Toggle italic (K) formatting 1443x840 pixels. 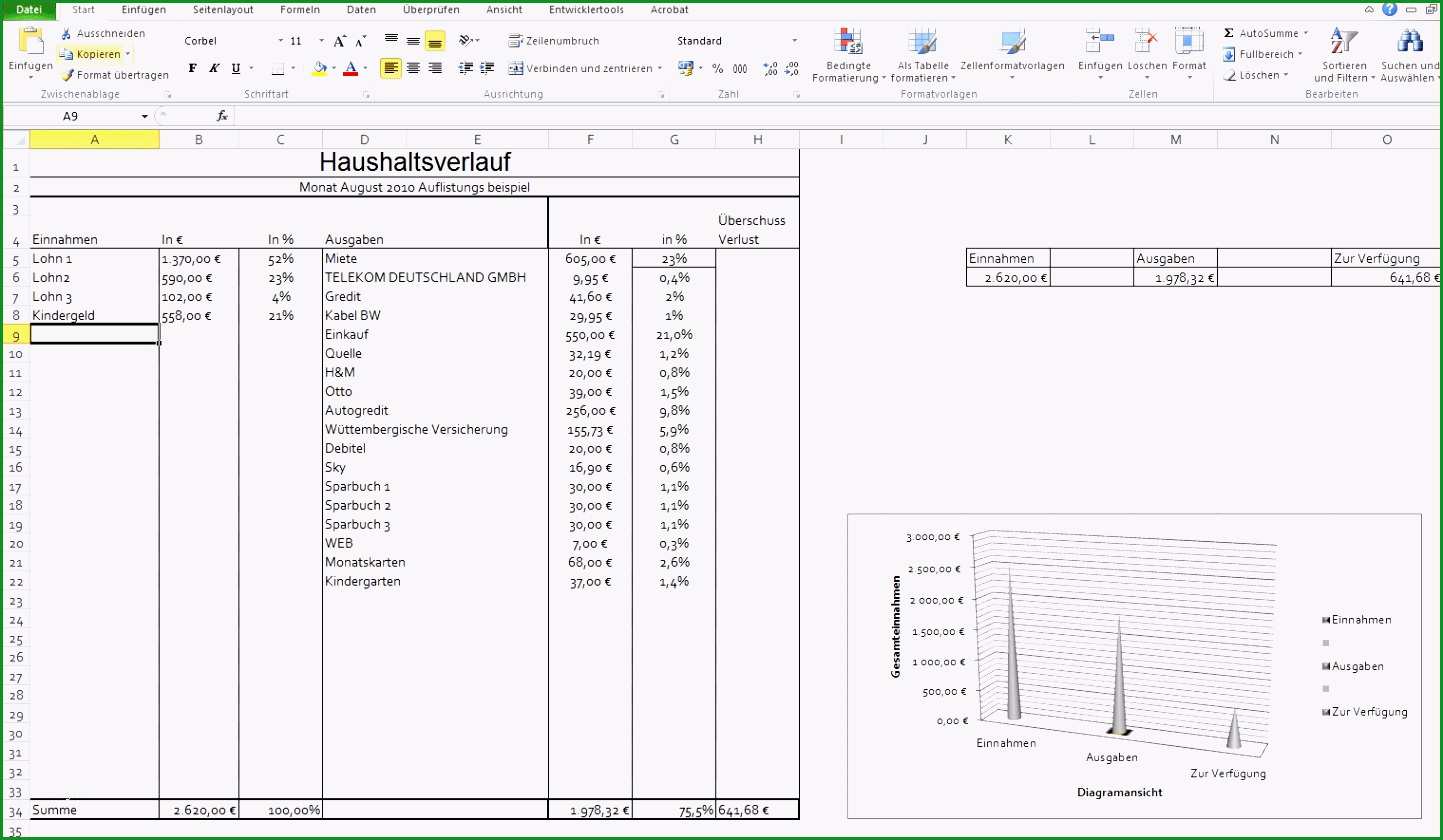tap(214, 68)
